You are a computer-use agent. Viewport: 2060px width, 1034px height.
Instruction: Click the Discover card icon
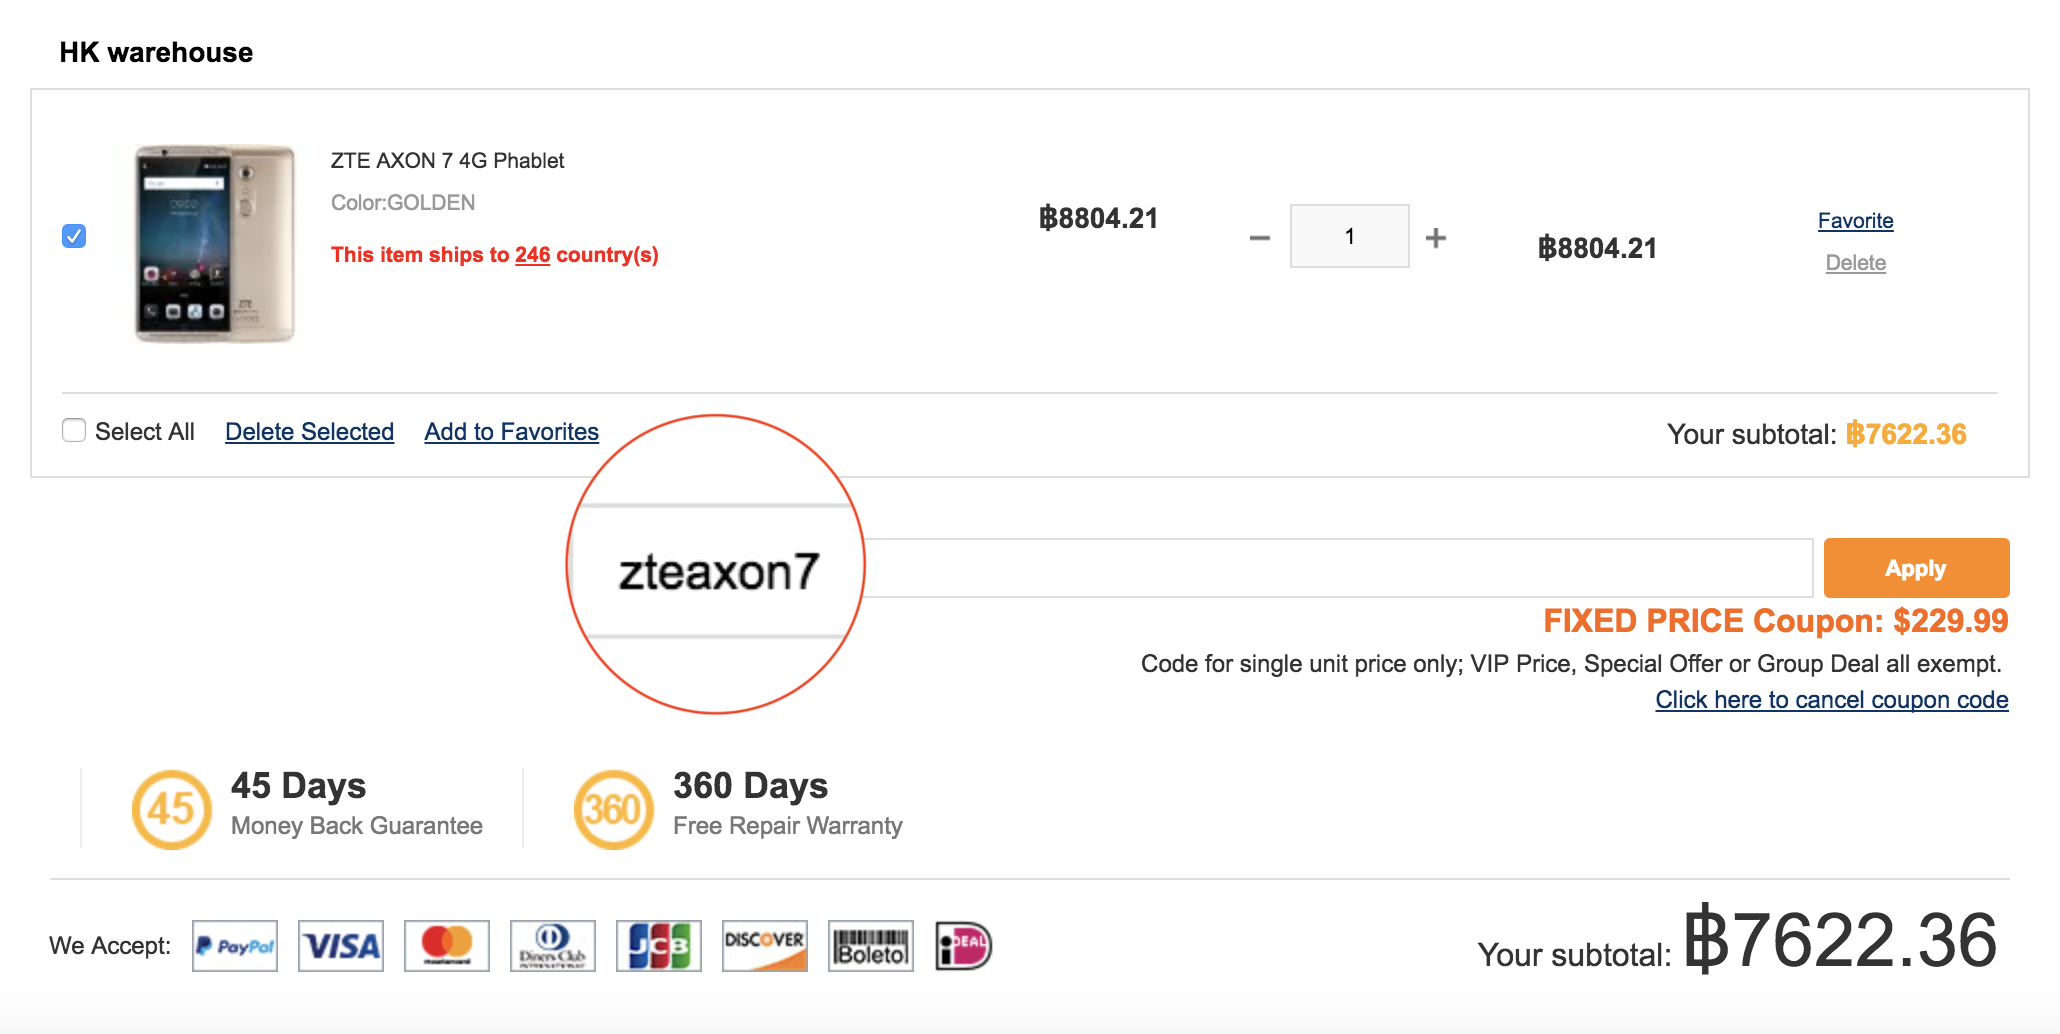765,946
